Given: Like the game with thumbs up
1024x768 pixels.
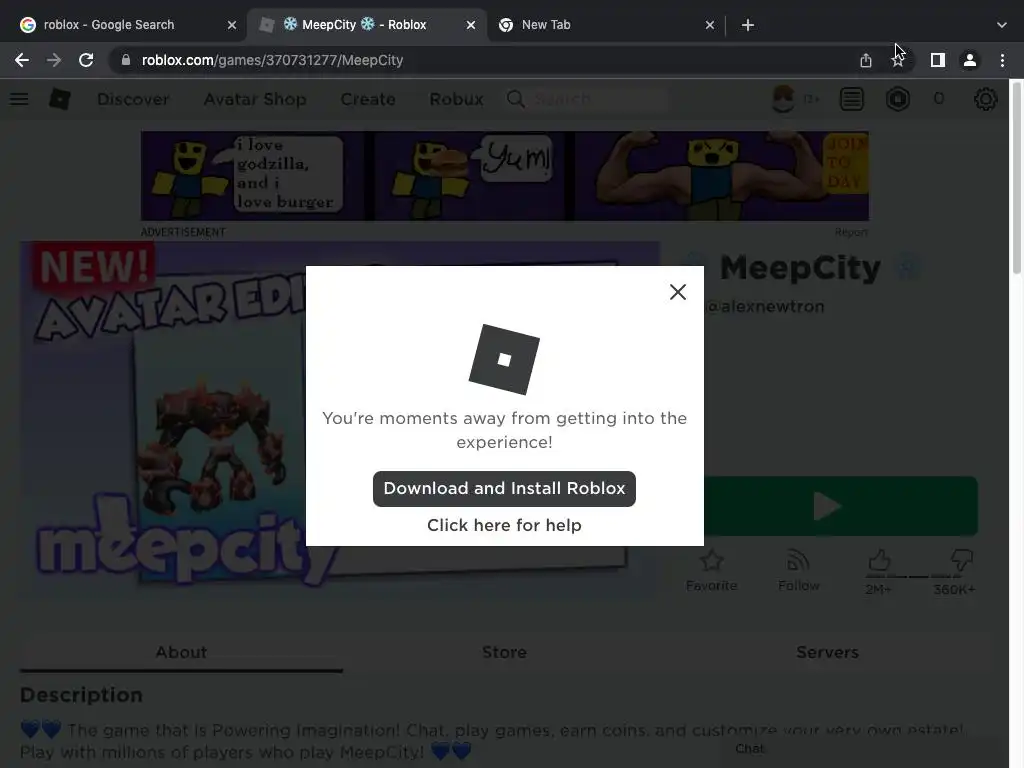Looking at the screenshot, I should pos(879,560).
